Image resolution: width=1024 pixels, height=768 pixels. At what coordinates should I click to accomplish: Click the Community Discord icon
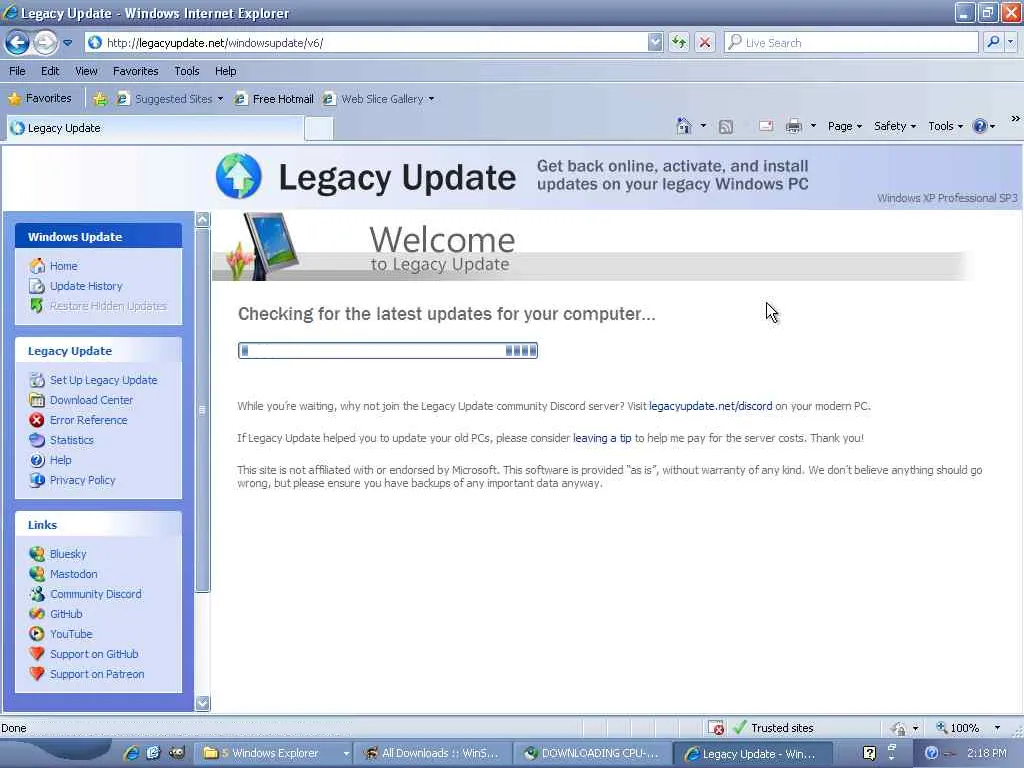click(x=37, y=594)
